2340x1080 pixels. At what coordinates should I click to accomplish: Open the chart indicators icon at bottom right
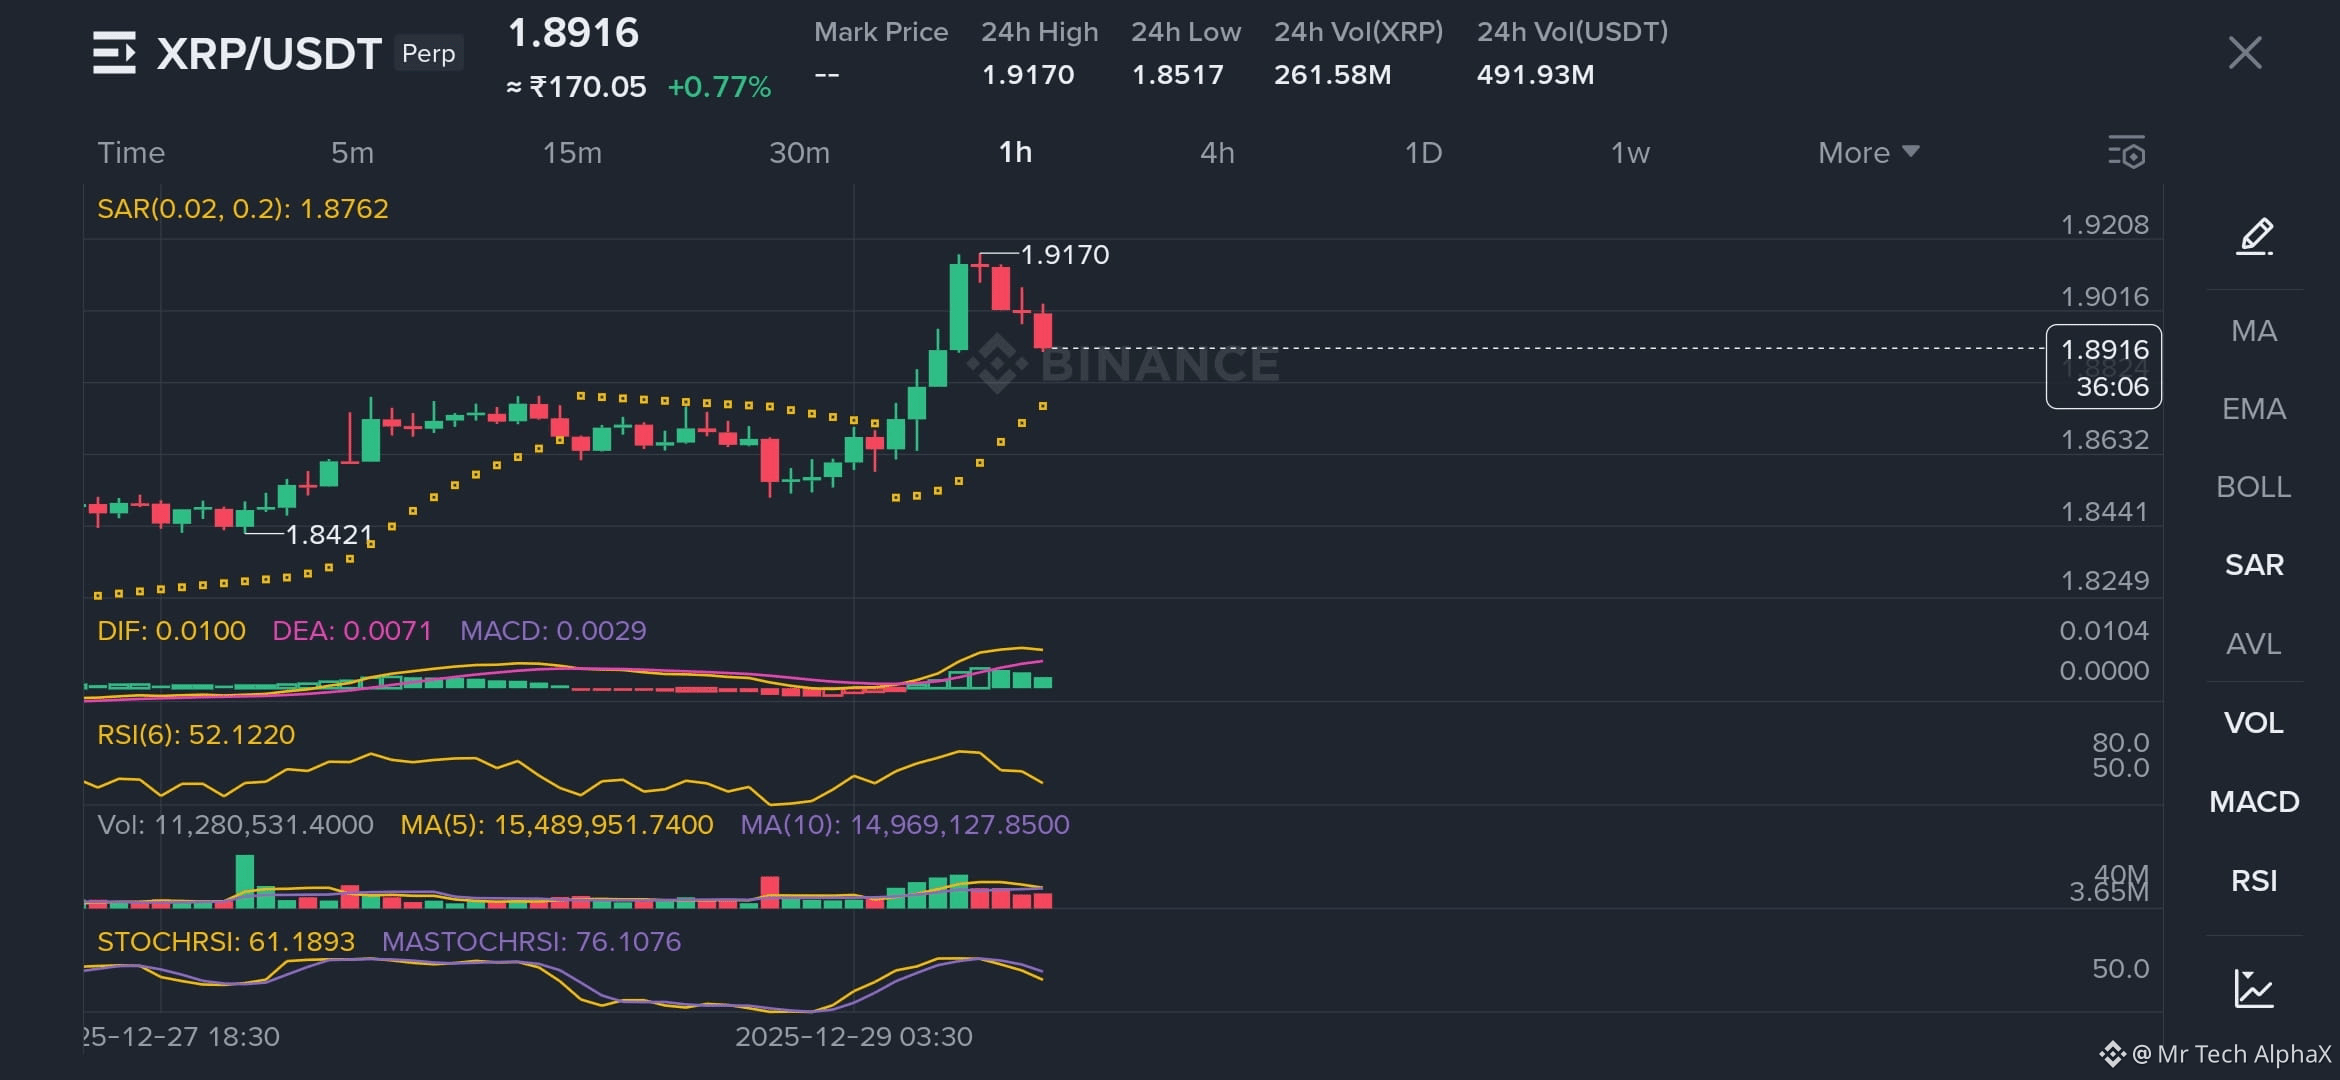[2254, 988]
